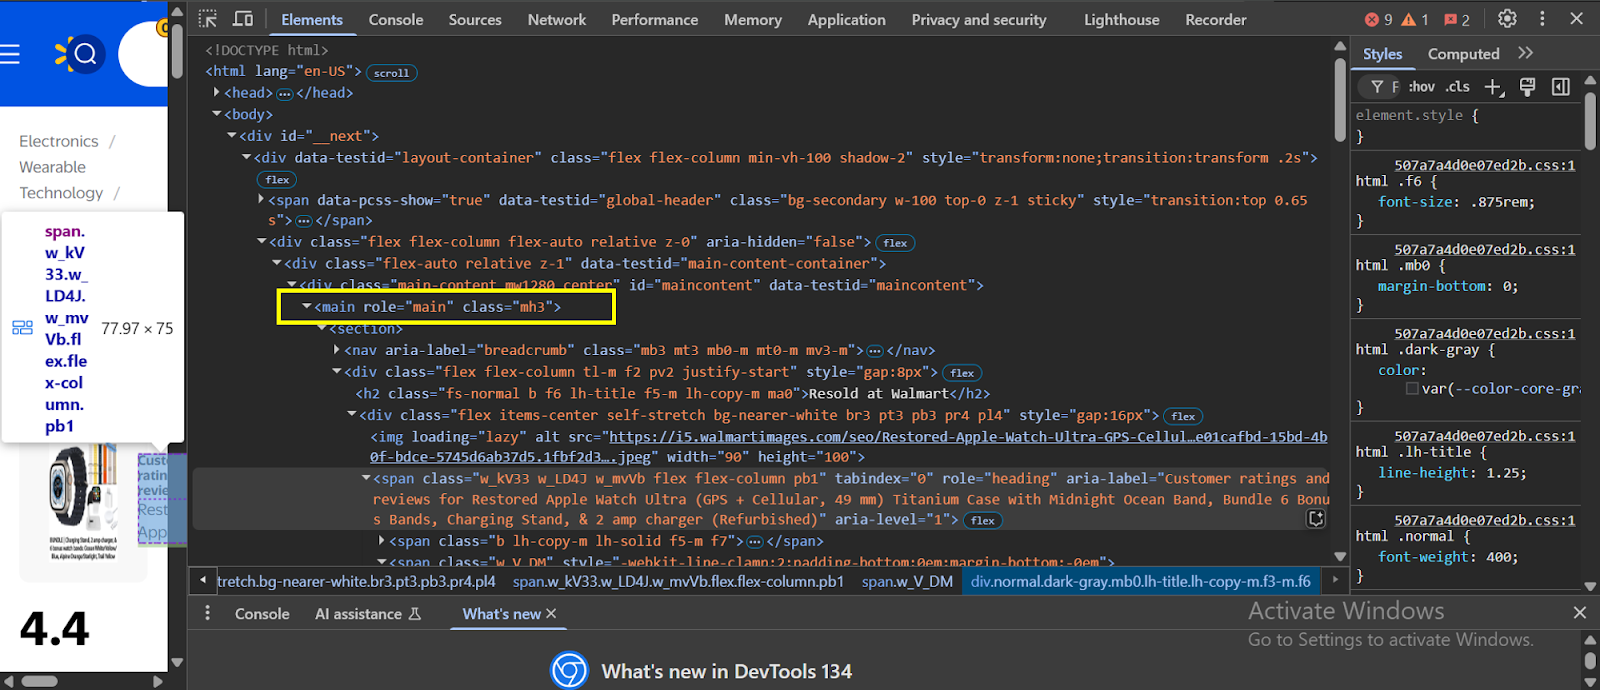Collapse the body element node
Screen dimensions: 1600x690
click(217, 114)
